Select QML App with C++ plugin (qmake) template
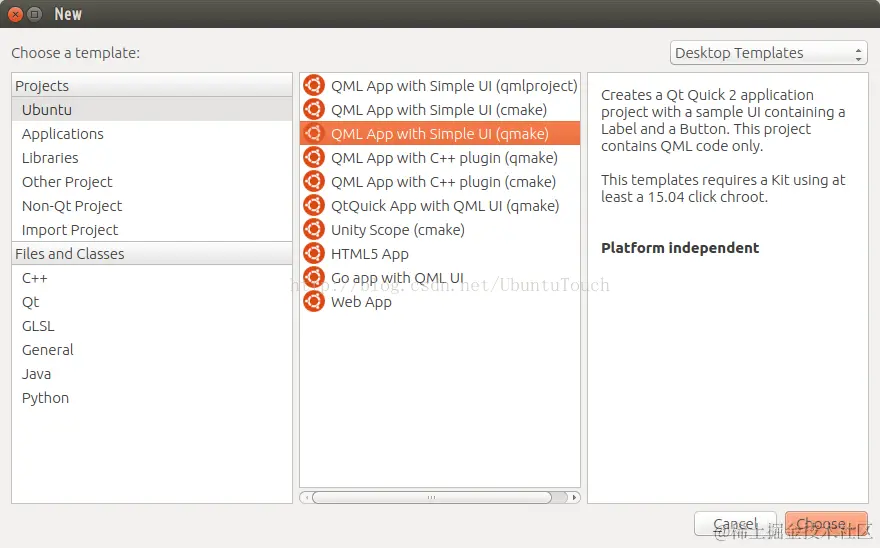880x548 pixels. pos(440,158)
